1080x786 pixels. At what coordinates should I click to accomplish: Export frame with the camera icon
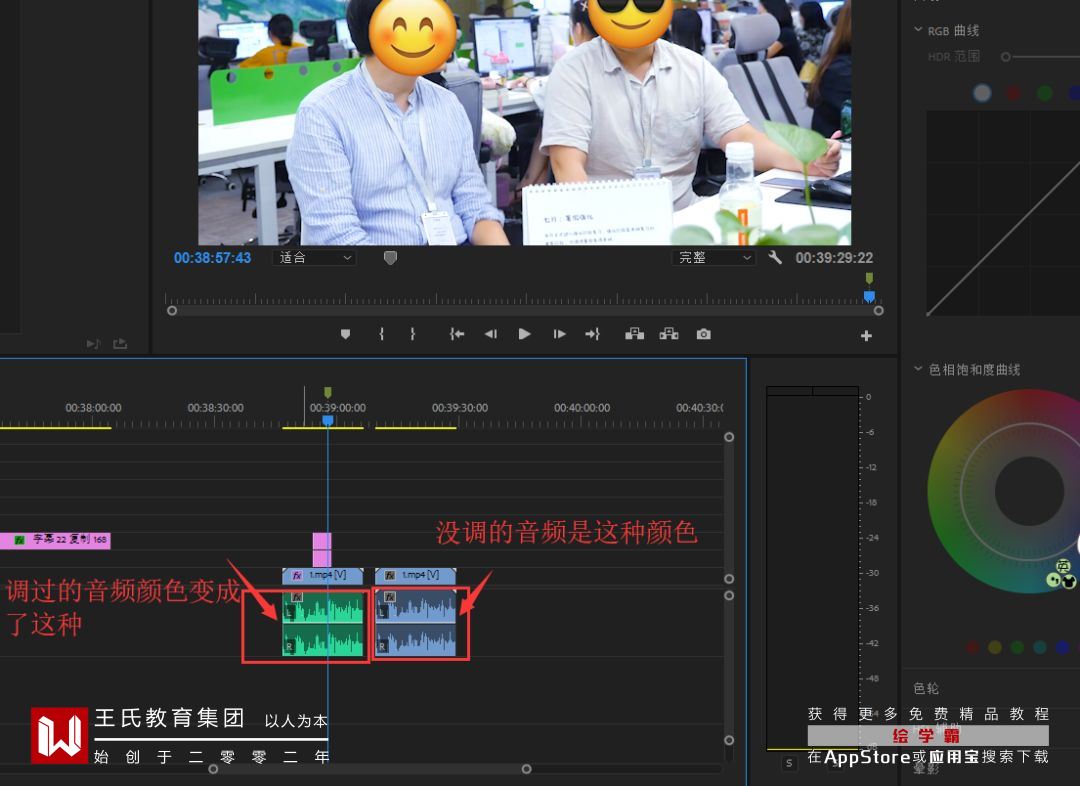[x=703, y=334]
